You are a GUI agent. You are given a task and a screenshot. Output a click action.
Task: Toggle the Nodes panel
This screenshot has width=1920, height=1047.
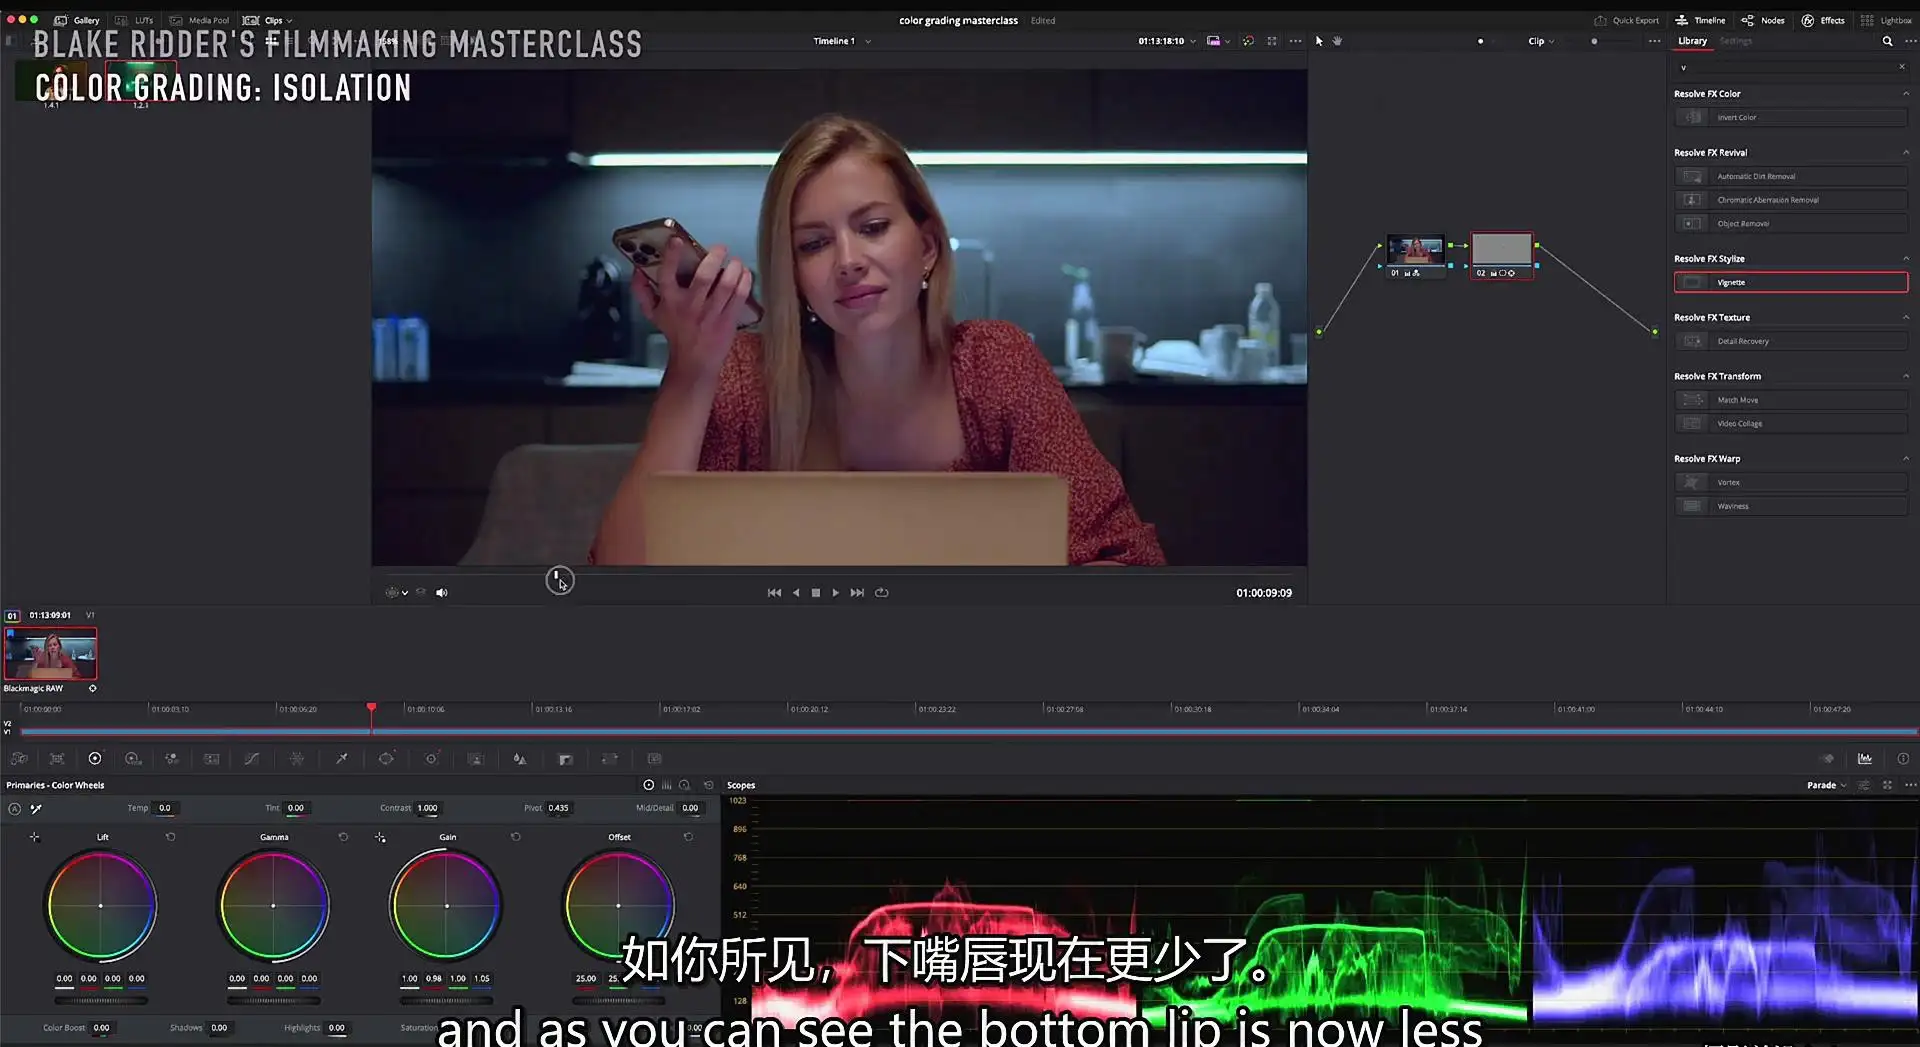pos(1763,20)
